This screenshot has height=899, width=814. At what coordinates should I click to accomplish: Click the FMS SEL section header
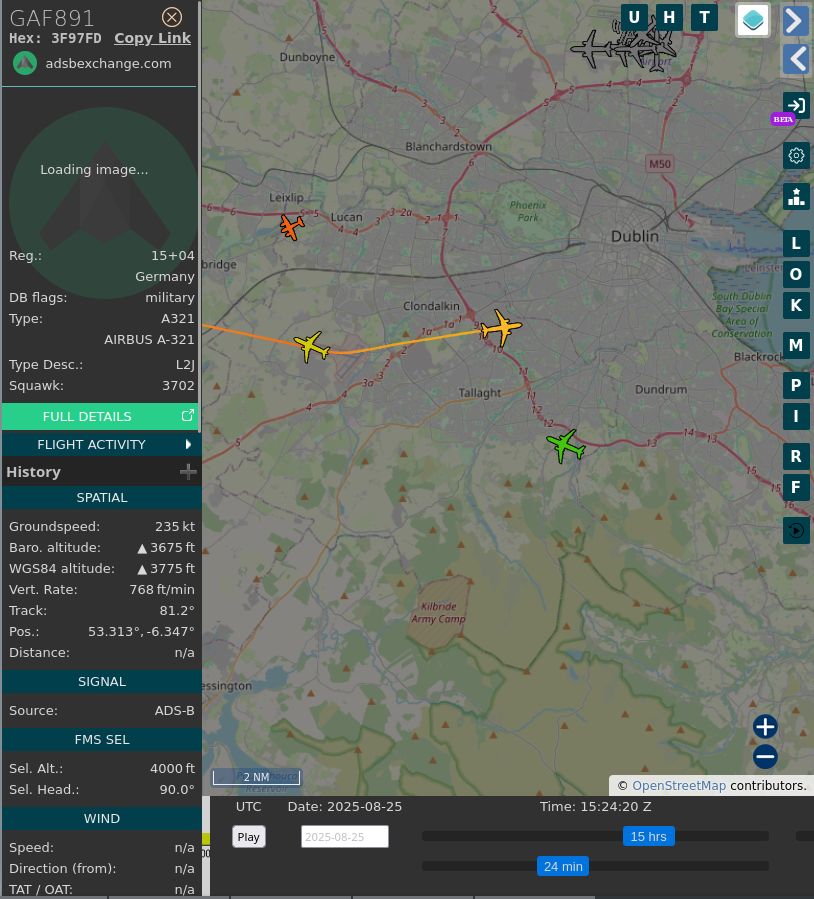click(102, 740)
